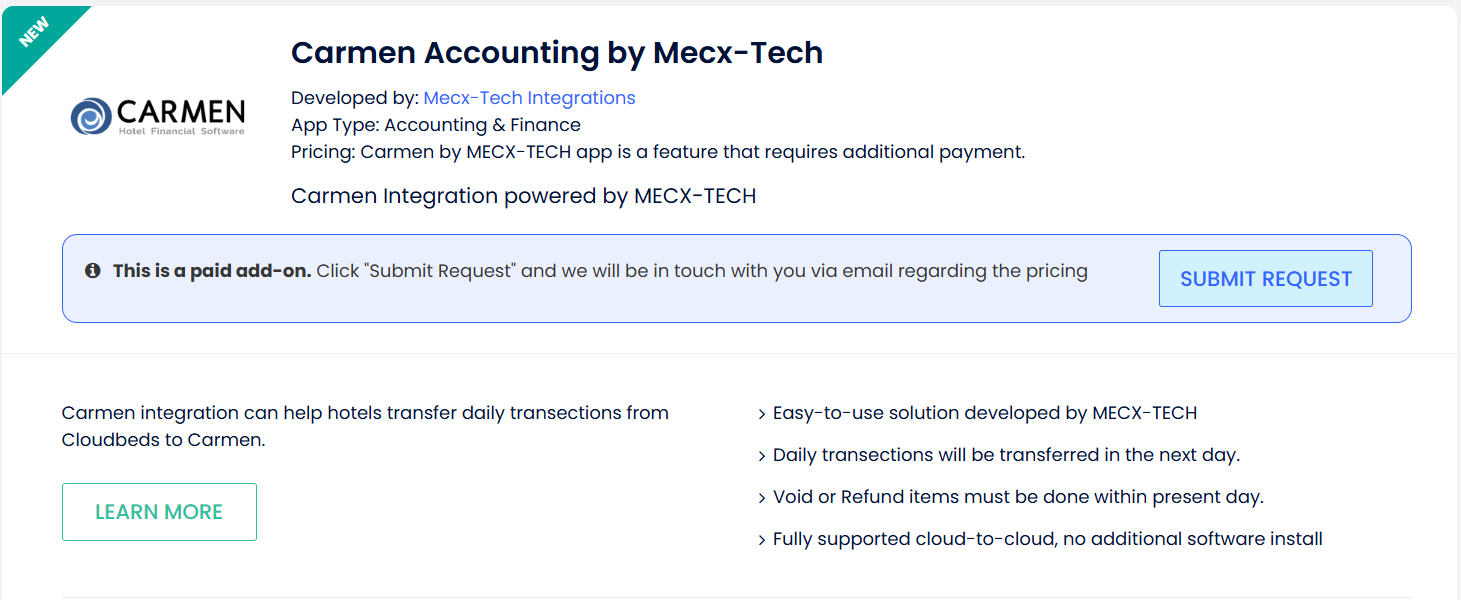Select the "Daily transections will be transferred" text
The width and height of the screenshot is (1461, 600).
tap(1006, 455)
